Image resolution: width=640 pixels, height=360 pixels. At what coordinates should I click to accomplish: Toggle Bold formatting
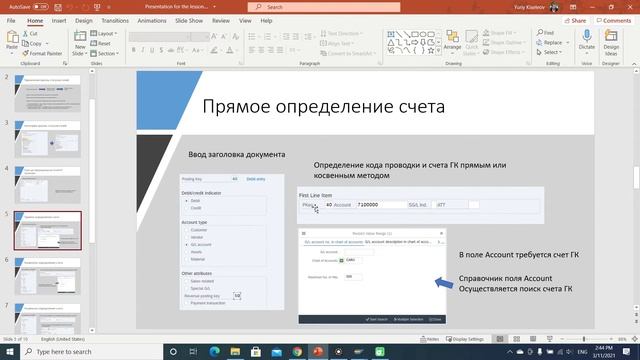pyautogui.click(x=133, y=50)
